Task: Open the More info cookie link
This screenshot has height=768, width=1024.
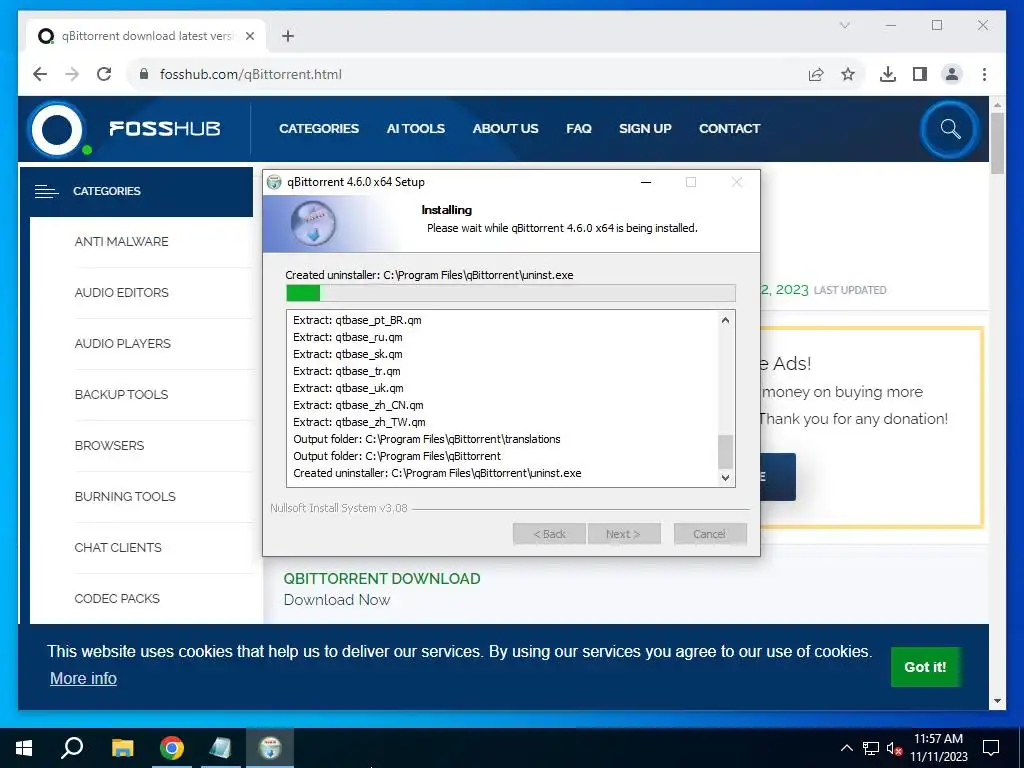Action: click(83, 679)
